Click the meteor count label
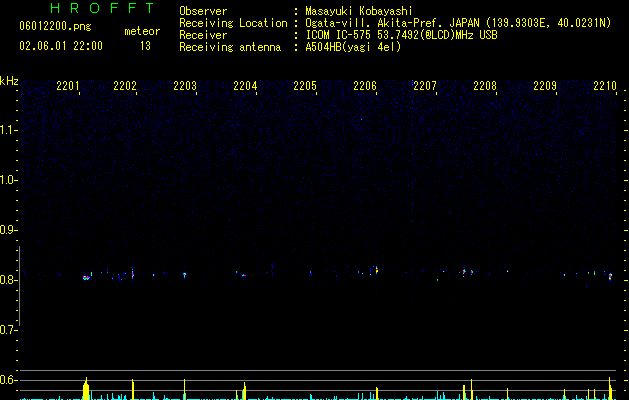The width and height of the screenshot is (629, 400). 142,31
